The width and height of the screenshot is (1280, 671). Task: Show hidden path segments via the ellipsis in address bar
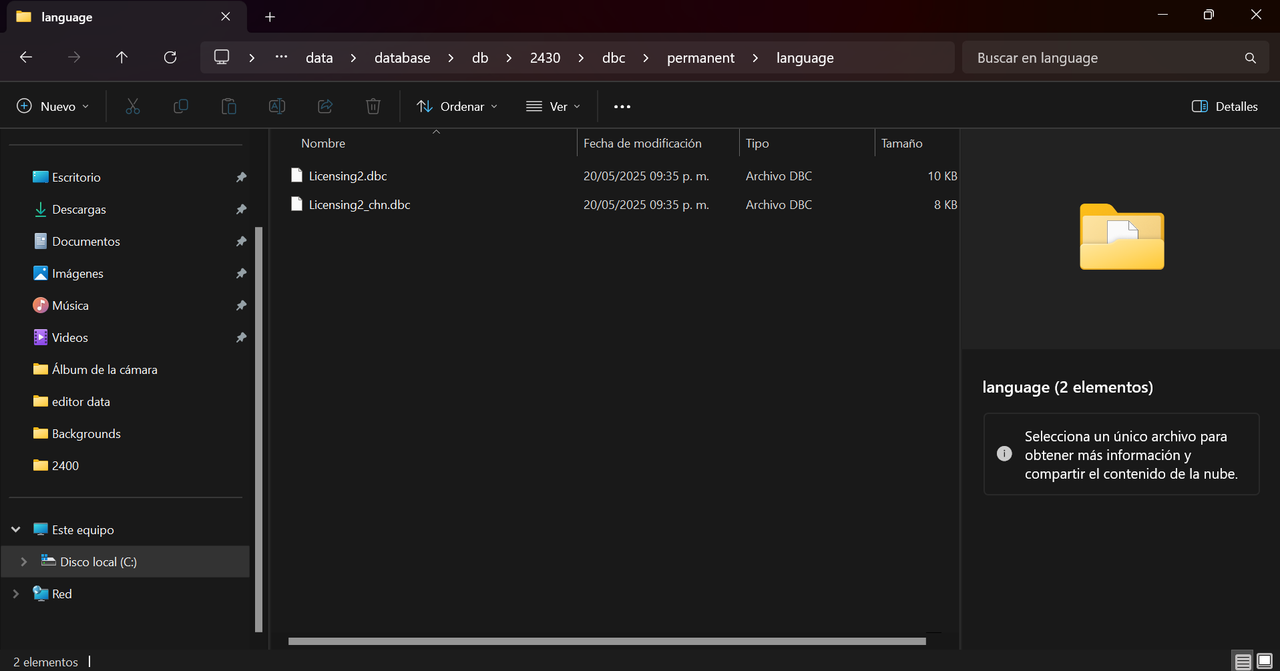click(x=282, y=58)
